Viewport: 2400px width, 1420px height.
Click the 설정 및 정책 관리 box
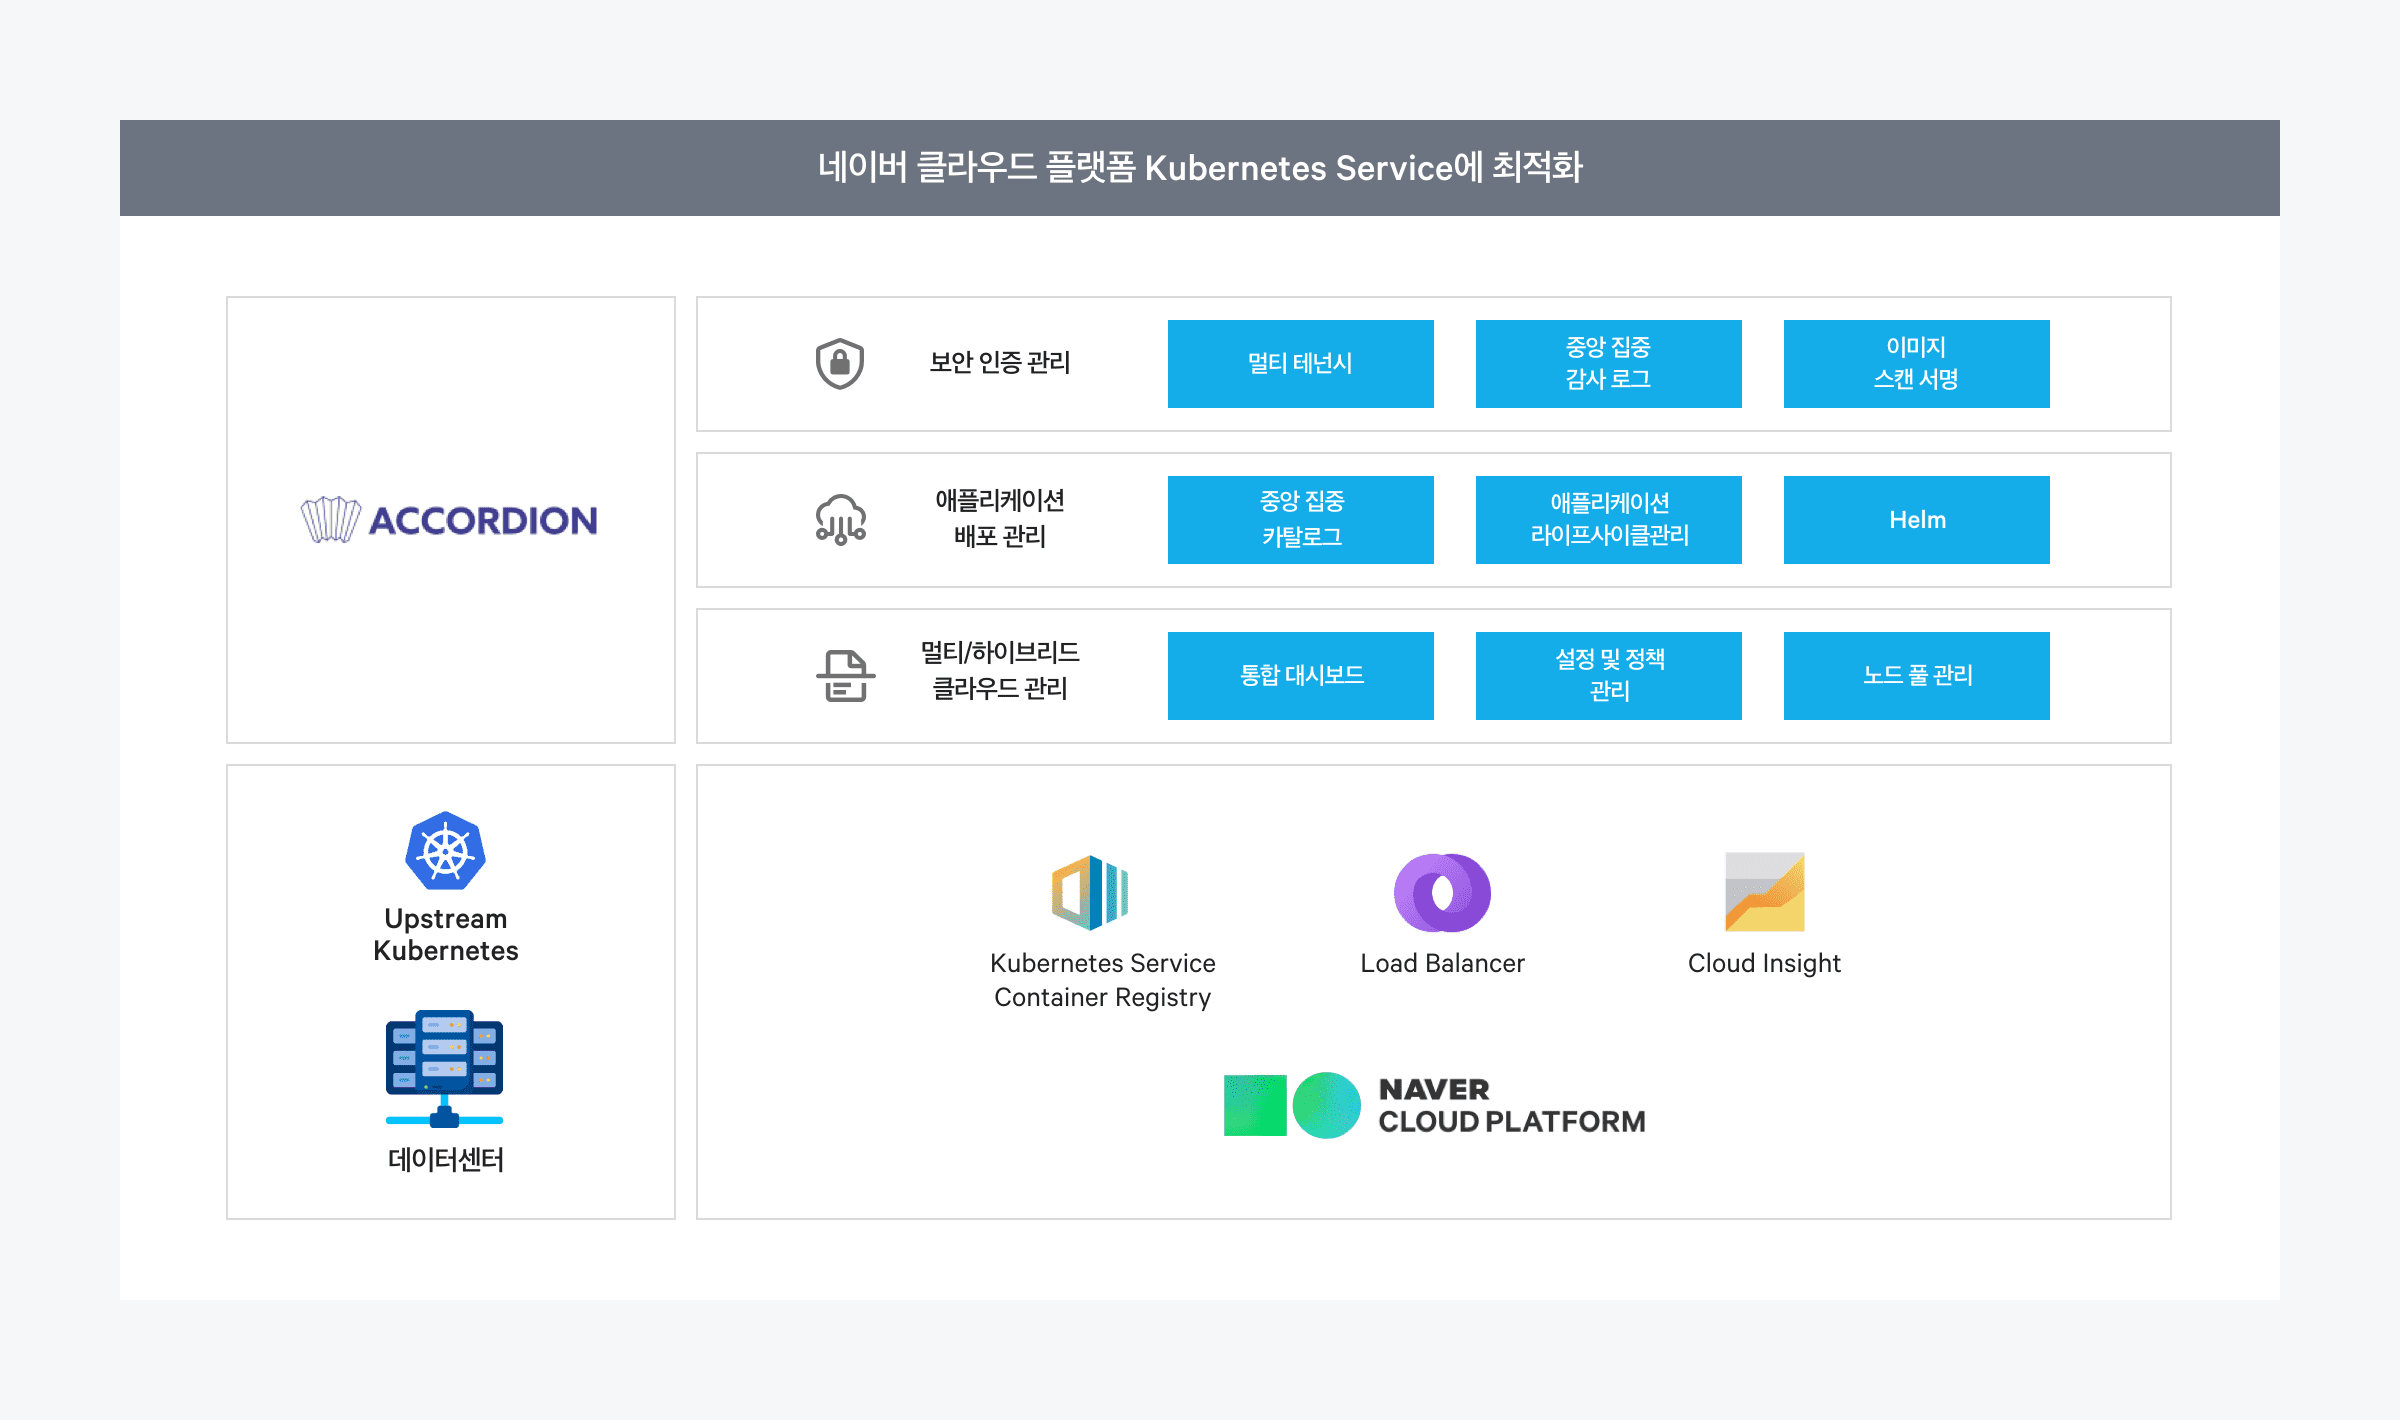pos(1608,676)
